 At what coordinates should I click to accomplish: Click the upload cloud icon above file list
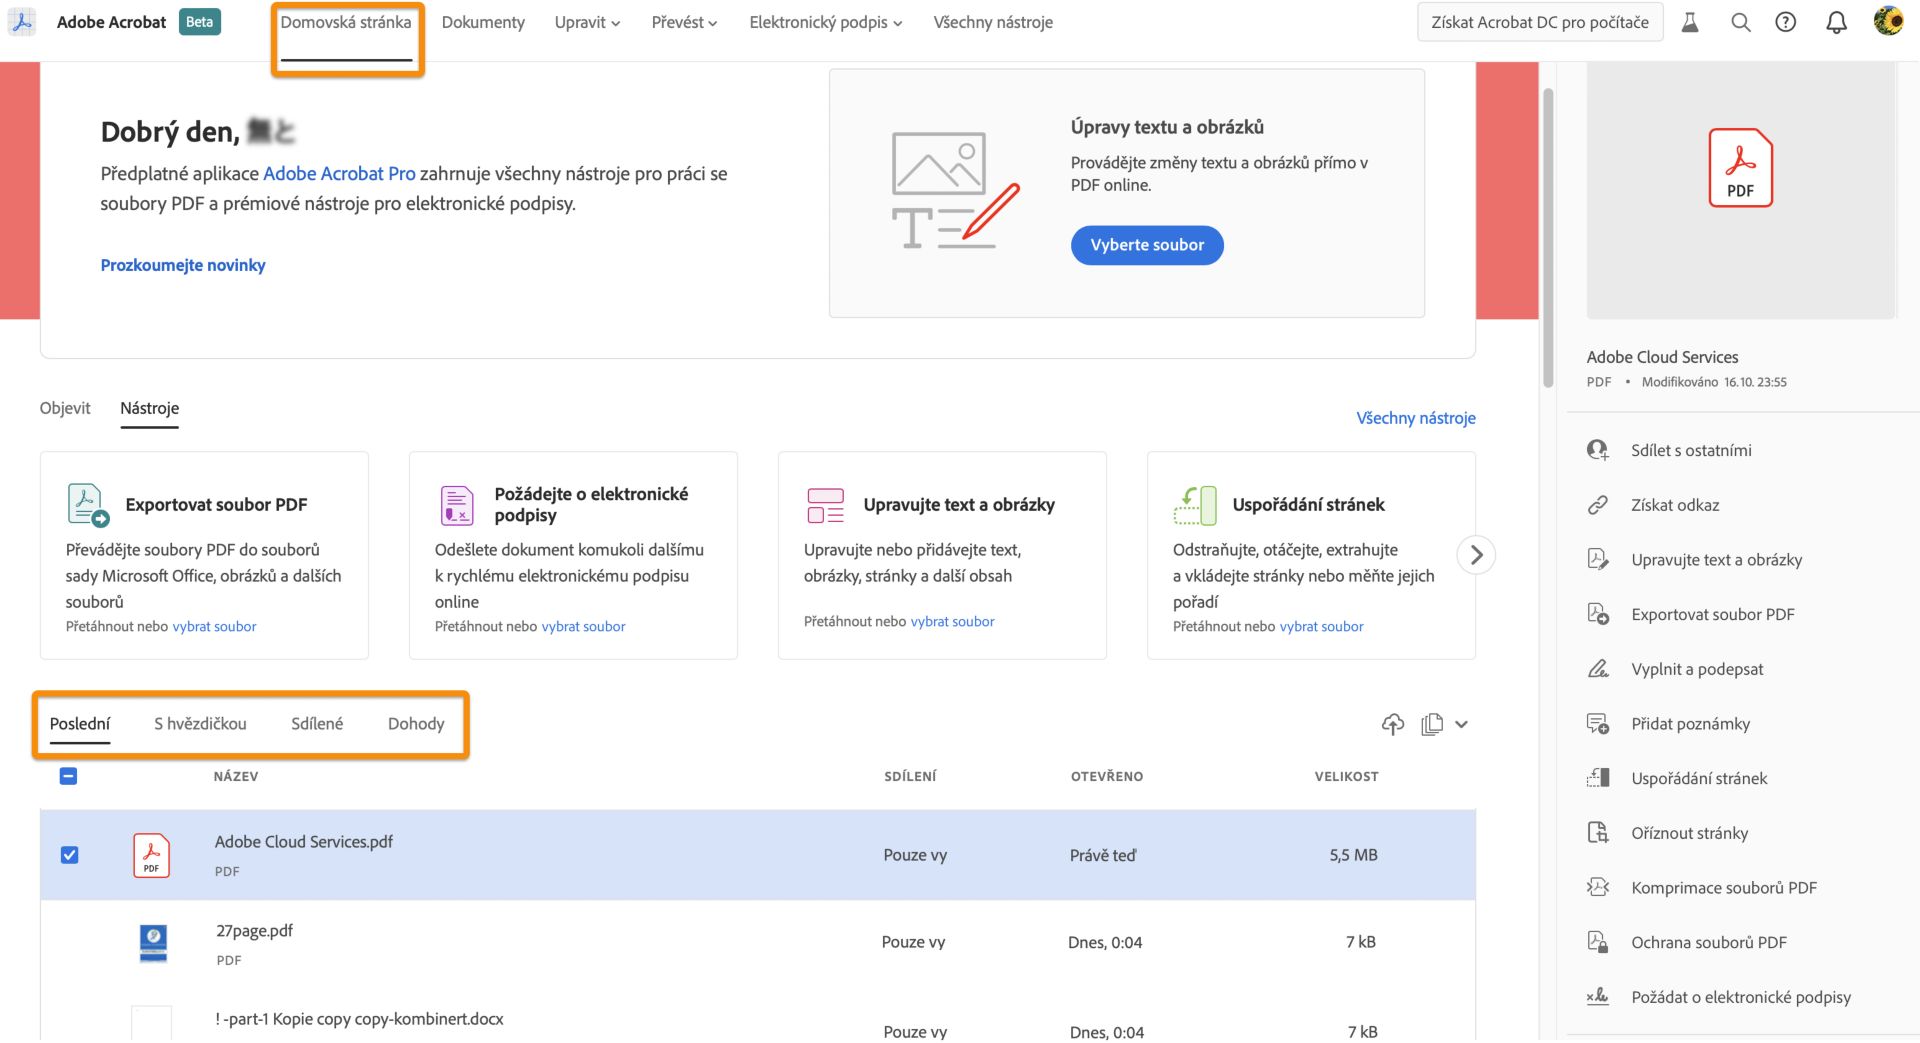tap(1393, 724)
